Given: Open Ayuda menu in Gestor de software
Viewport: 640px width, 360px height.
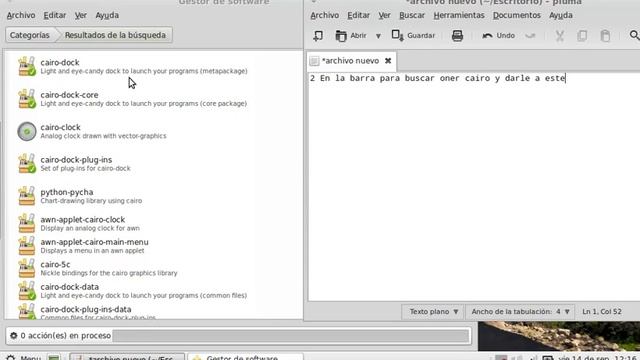Looking at the screenshot, I should click(x=107, y=15).
